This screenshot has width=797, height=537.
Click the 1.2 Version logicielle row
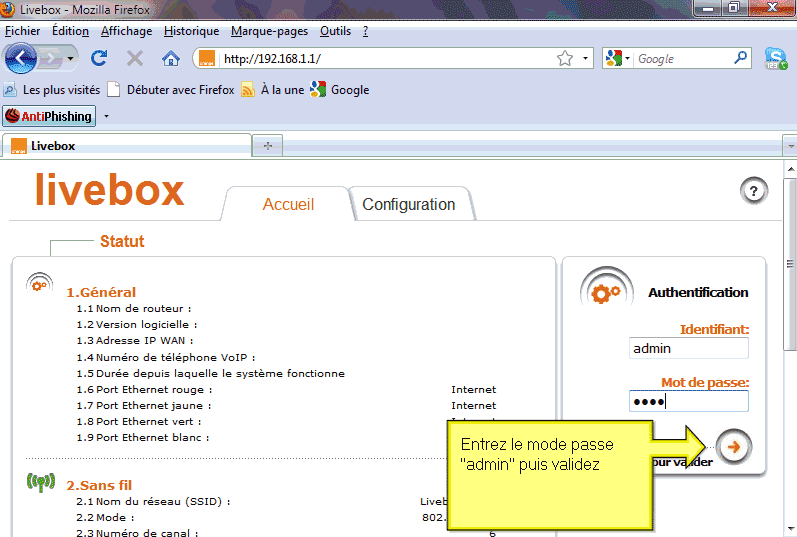click(x=137, y=324)
